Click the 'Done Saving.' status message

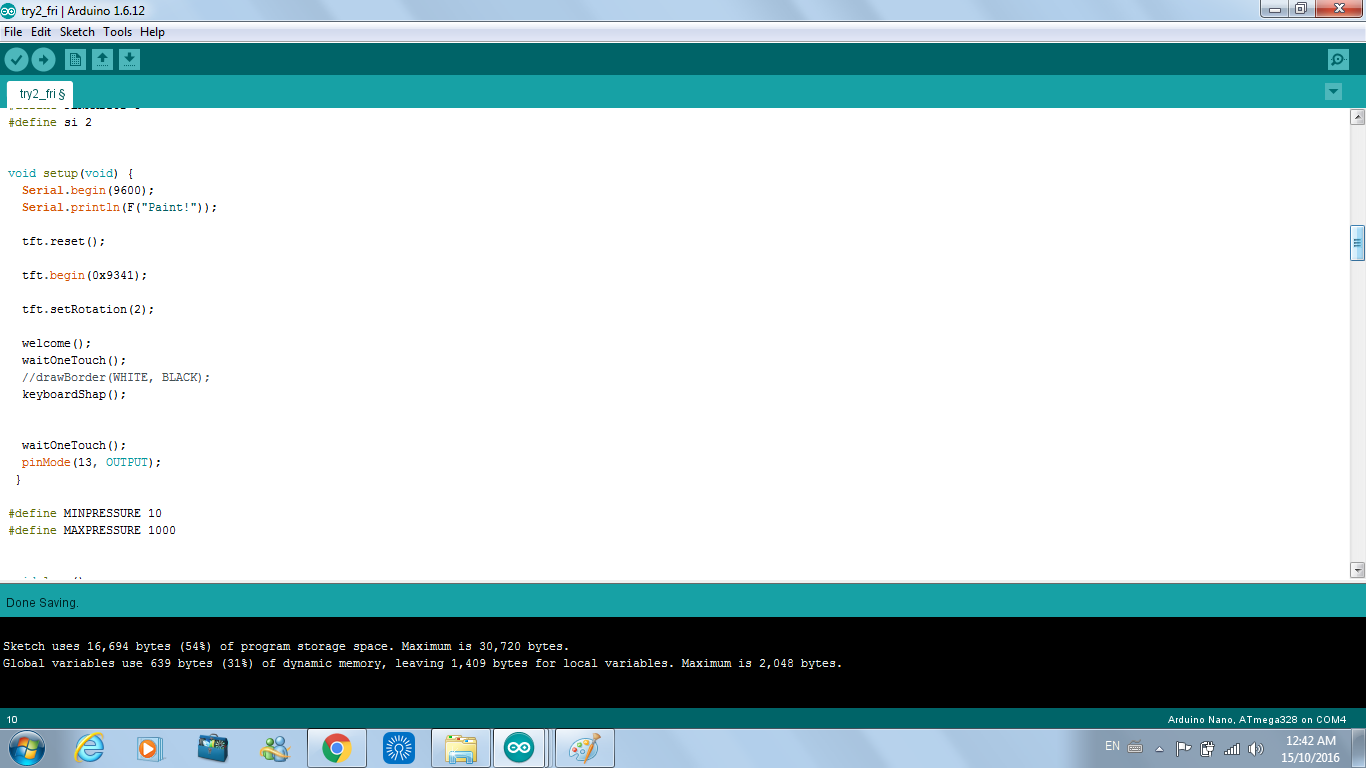42,603
